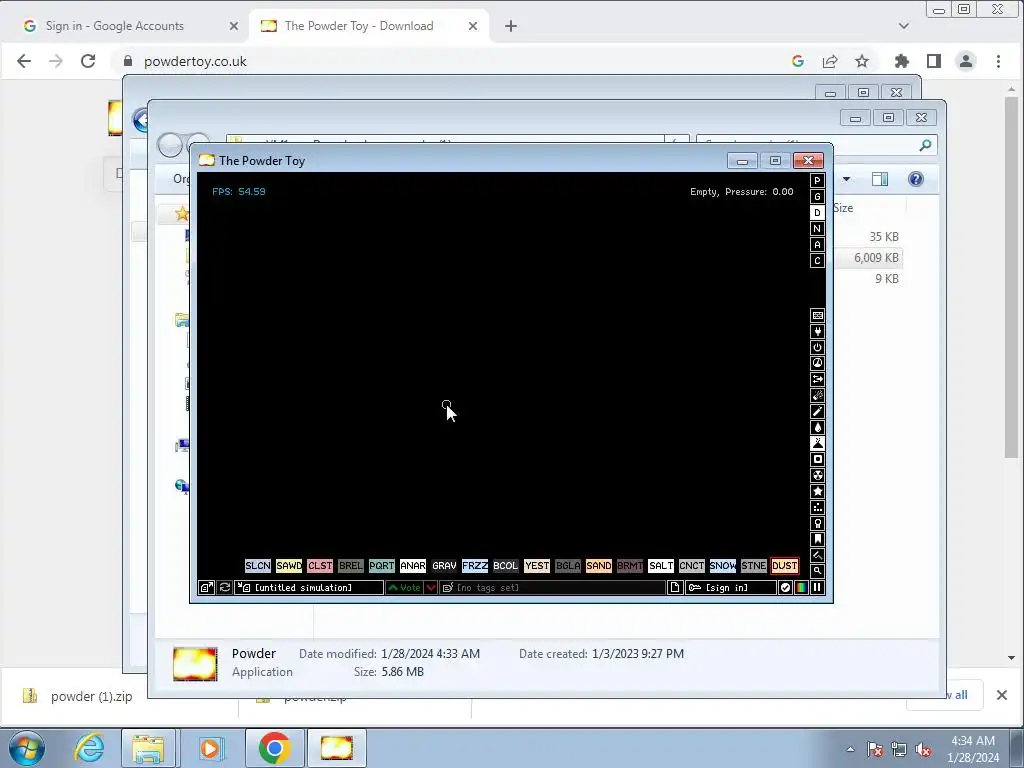Click the red downvote arrow button
The height and width of the screenshot is (768, 1024).
(x=430, y=588)
